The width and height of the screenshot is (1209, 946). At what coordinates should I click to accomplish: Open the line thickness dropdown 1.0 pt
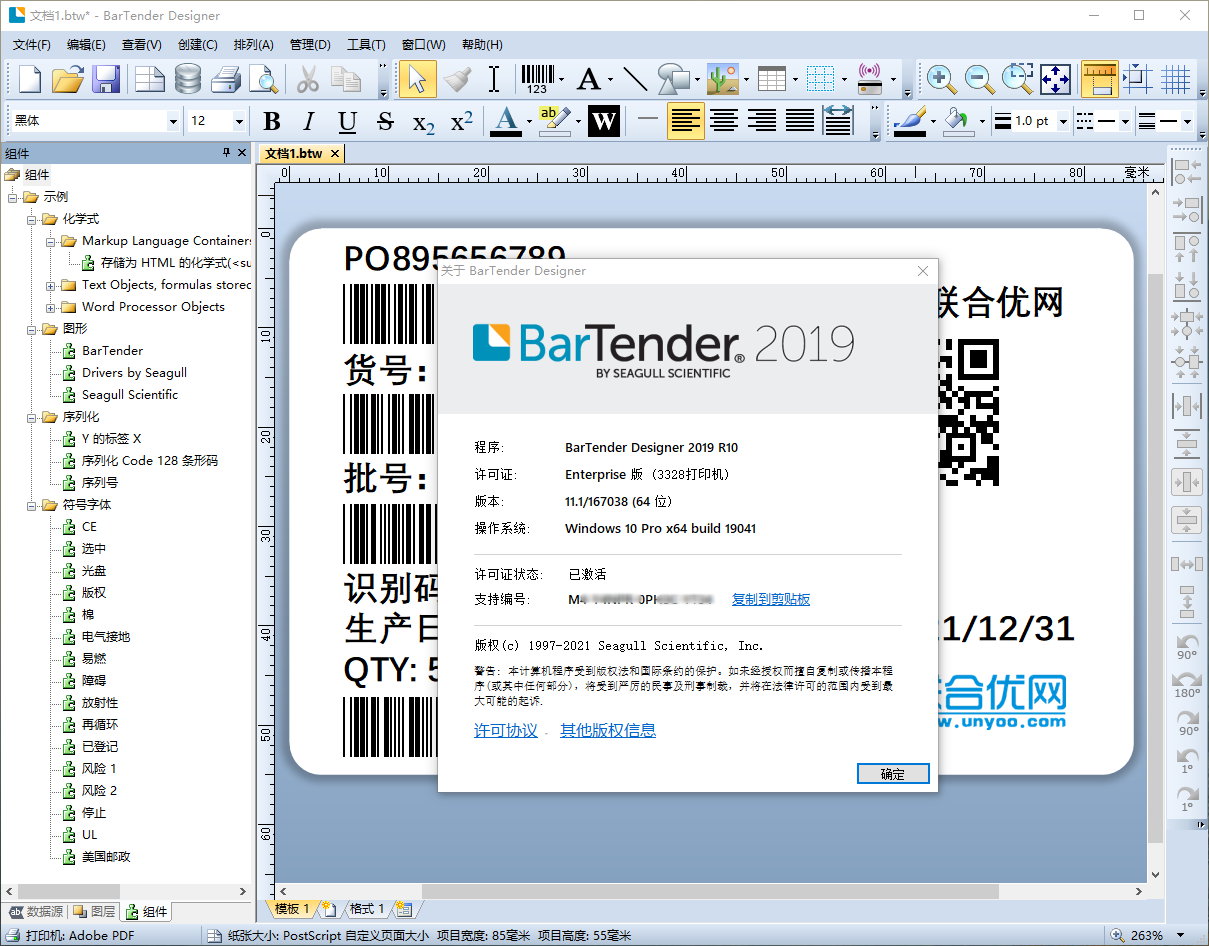(1063, 122)
